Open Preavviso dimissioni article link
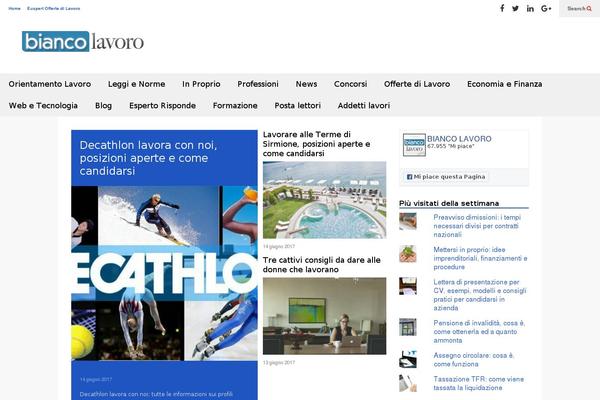 pos(477,226)
